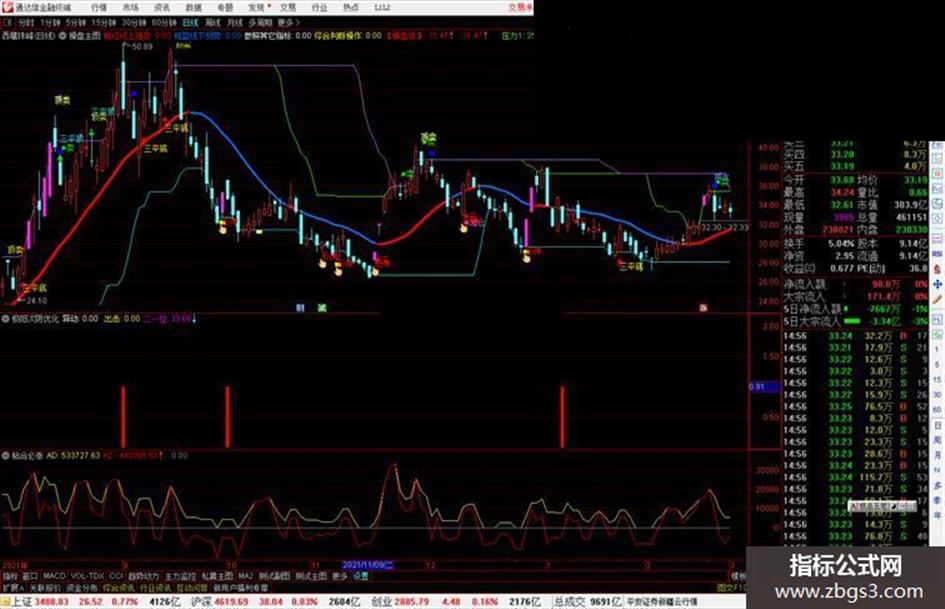Viewport: 945px width, 609px height.
Task: Switch chart to 15分钟 period
Action: 104,22
